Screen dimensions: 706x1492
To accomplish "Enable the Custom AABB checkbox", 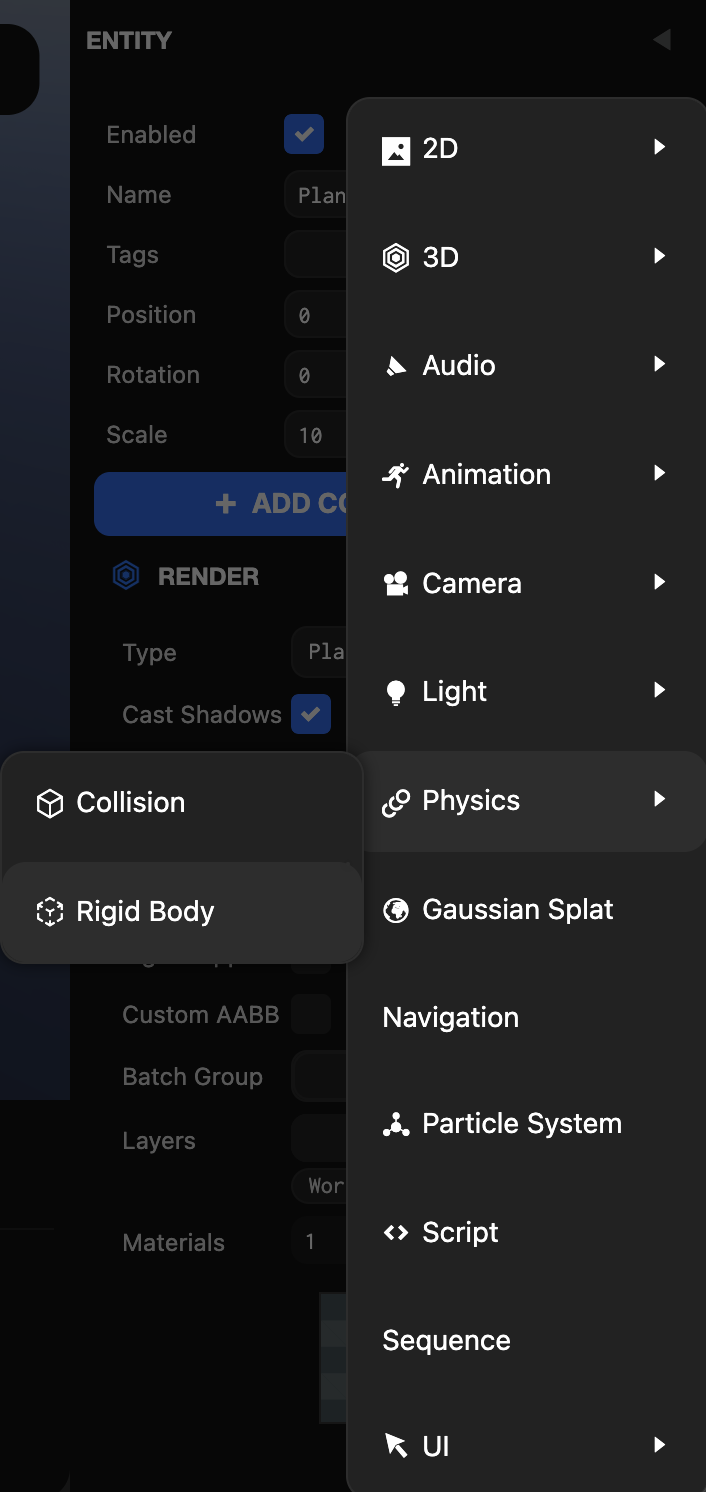I will click(x=311, y=1014).
